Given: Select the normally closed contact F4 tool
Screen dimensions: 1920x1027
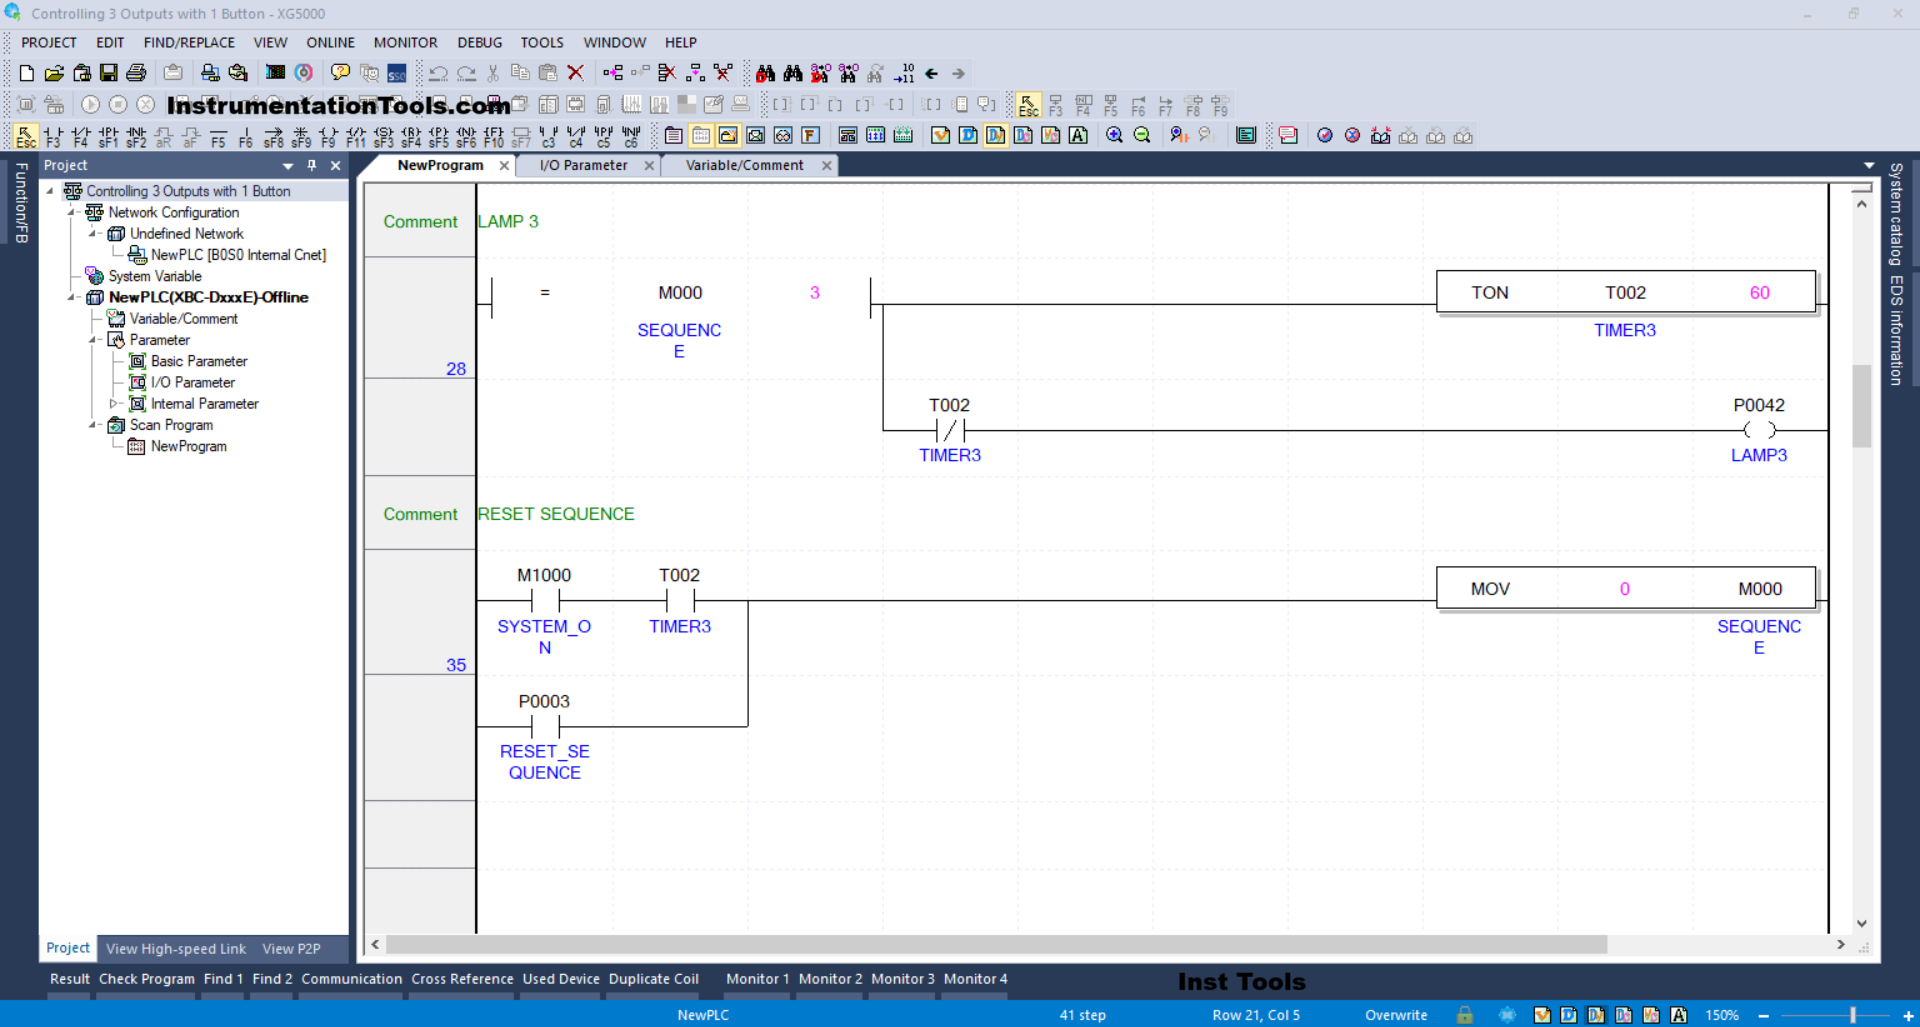Looking at the screenshot, I should [81, 136].
